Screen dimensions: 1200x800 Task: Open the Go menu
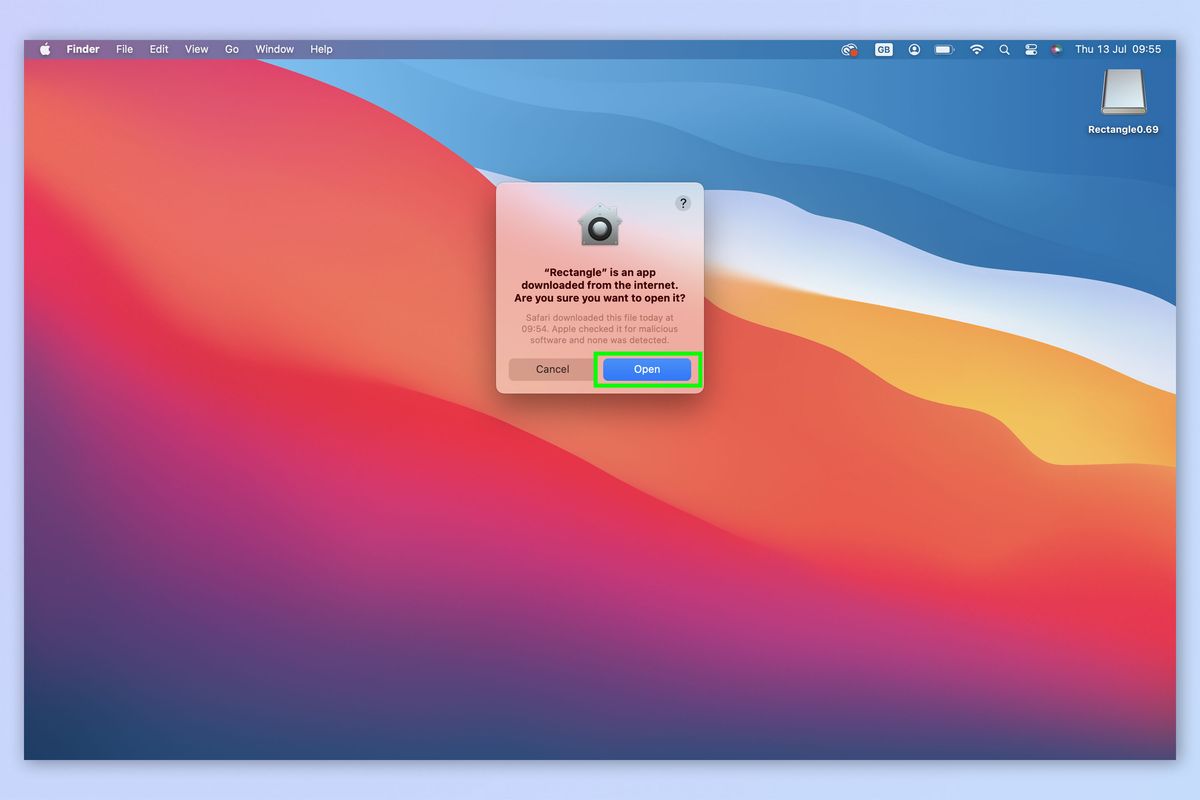coord(231,49)
